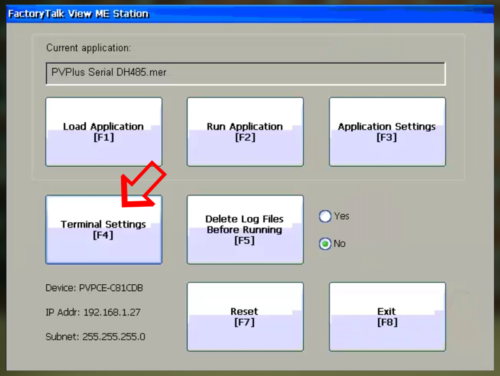Click the Reset [F7] button
Screen dimensions: 500x376
245,317
